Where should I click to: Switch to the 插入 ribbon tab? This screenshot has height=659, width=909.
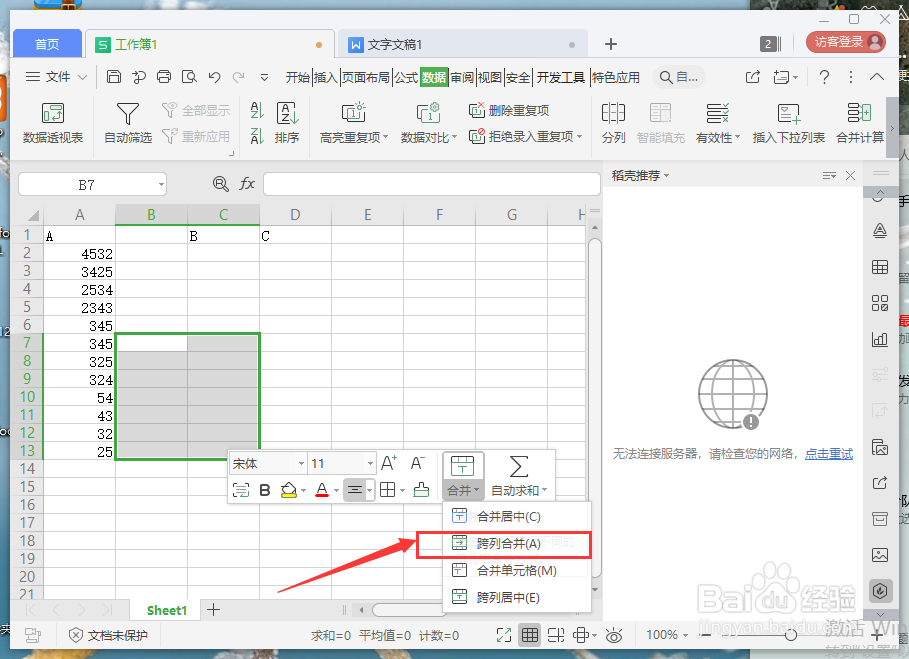tap(325, 75)
